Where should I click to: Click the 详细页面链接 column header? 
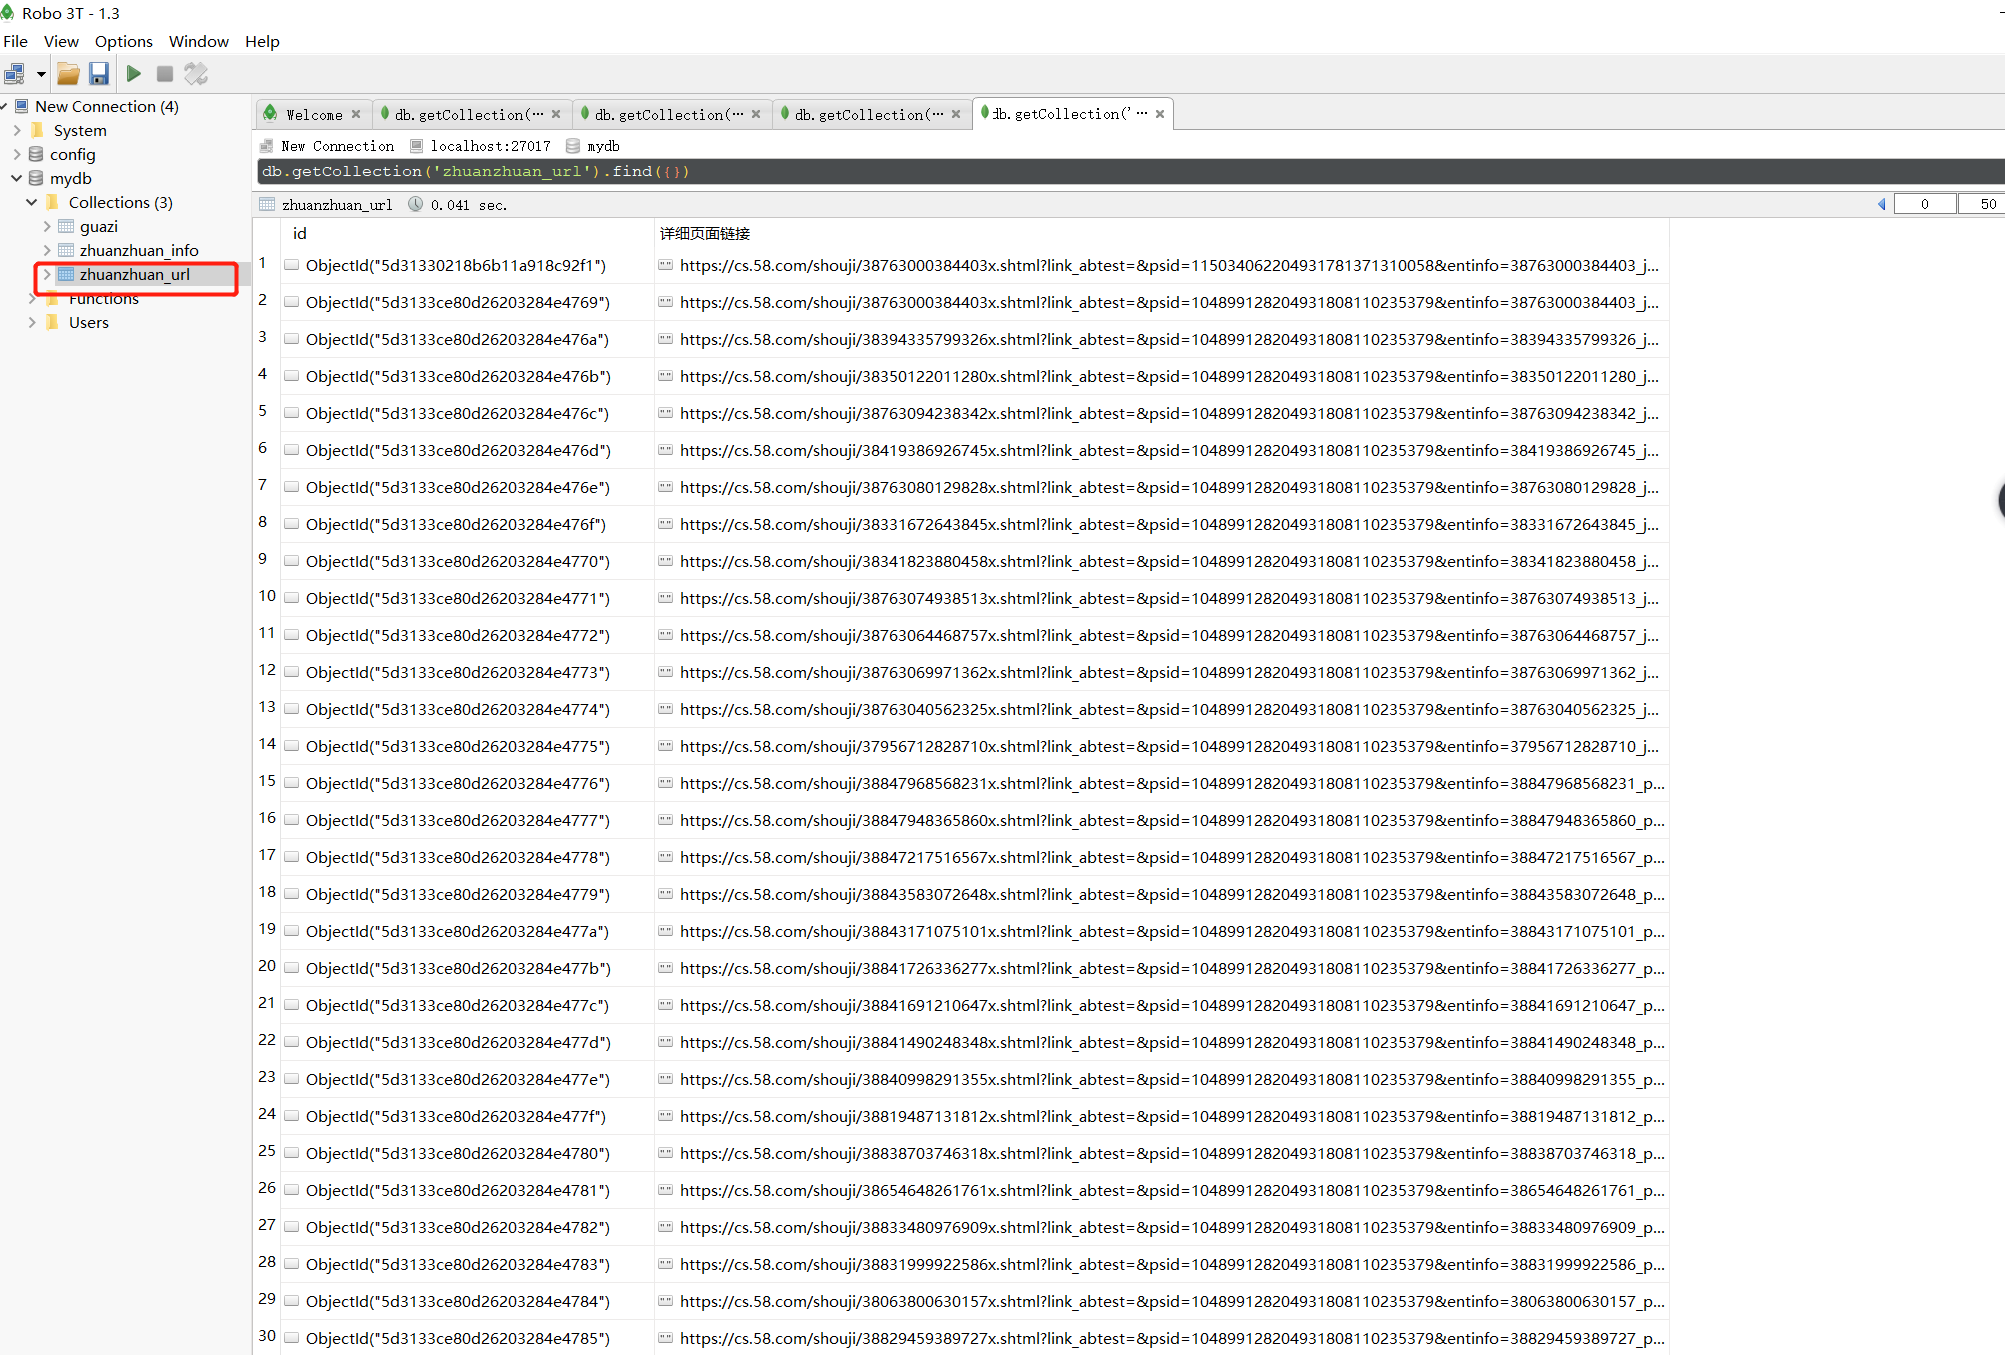pyautogui.click(x=705, y=233)
